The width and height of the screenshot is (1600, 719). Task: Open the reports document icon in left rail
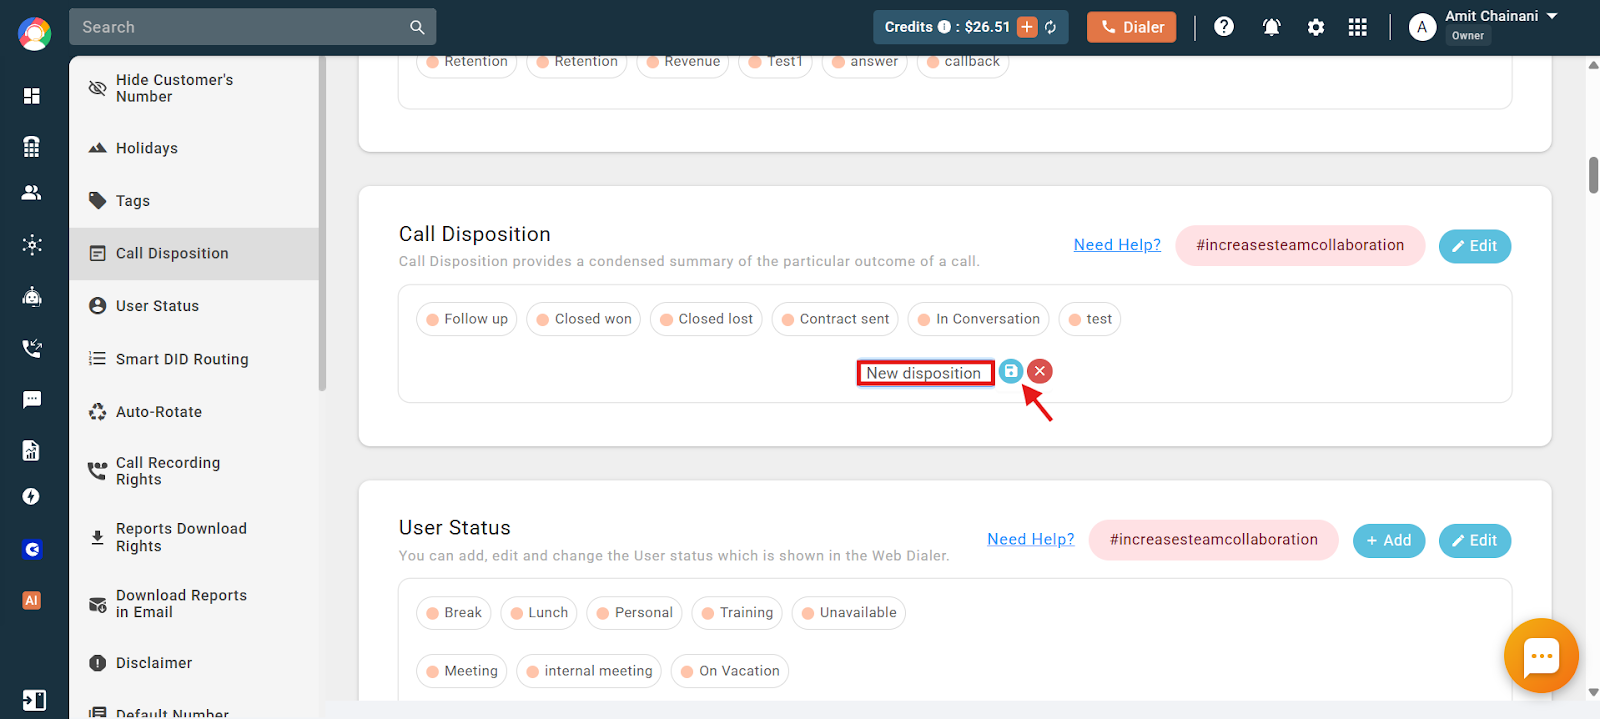click(x=32, y=450)
